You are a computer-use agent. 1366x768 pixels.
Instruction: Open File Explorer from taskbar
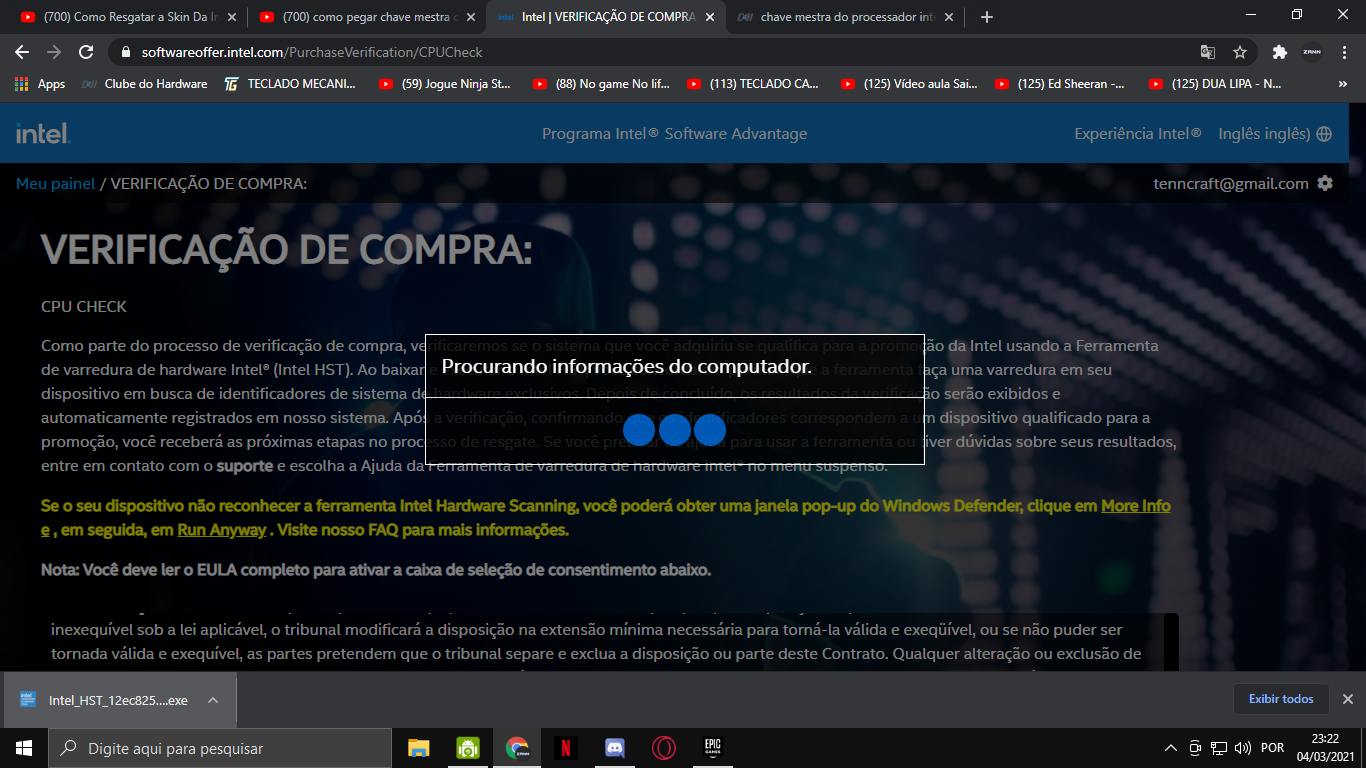click(418, 748)
